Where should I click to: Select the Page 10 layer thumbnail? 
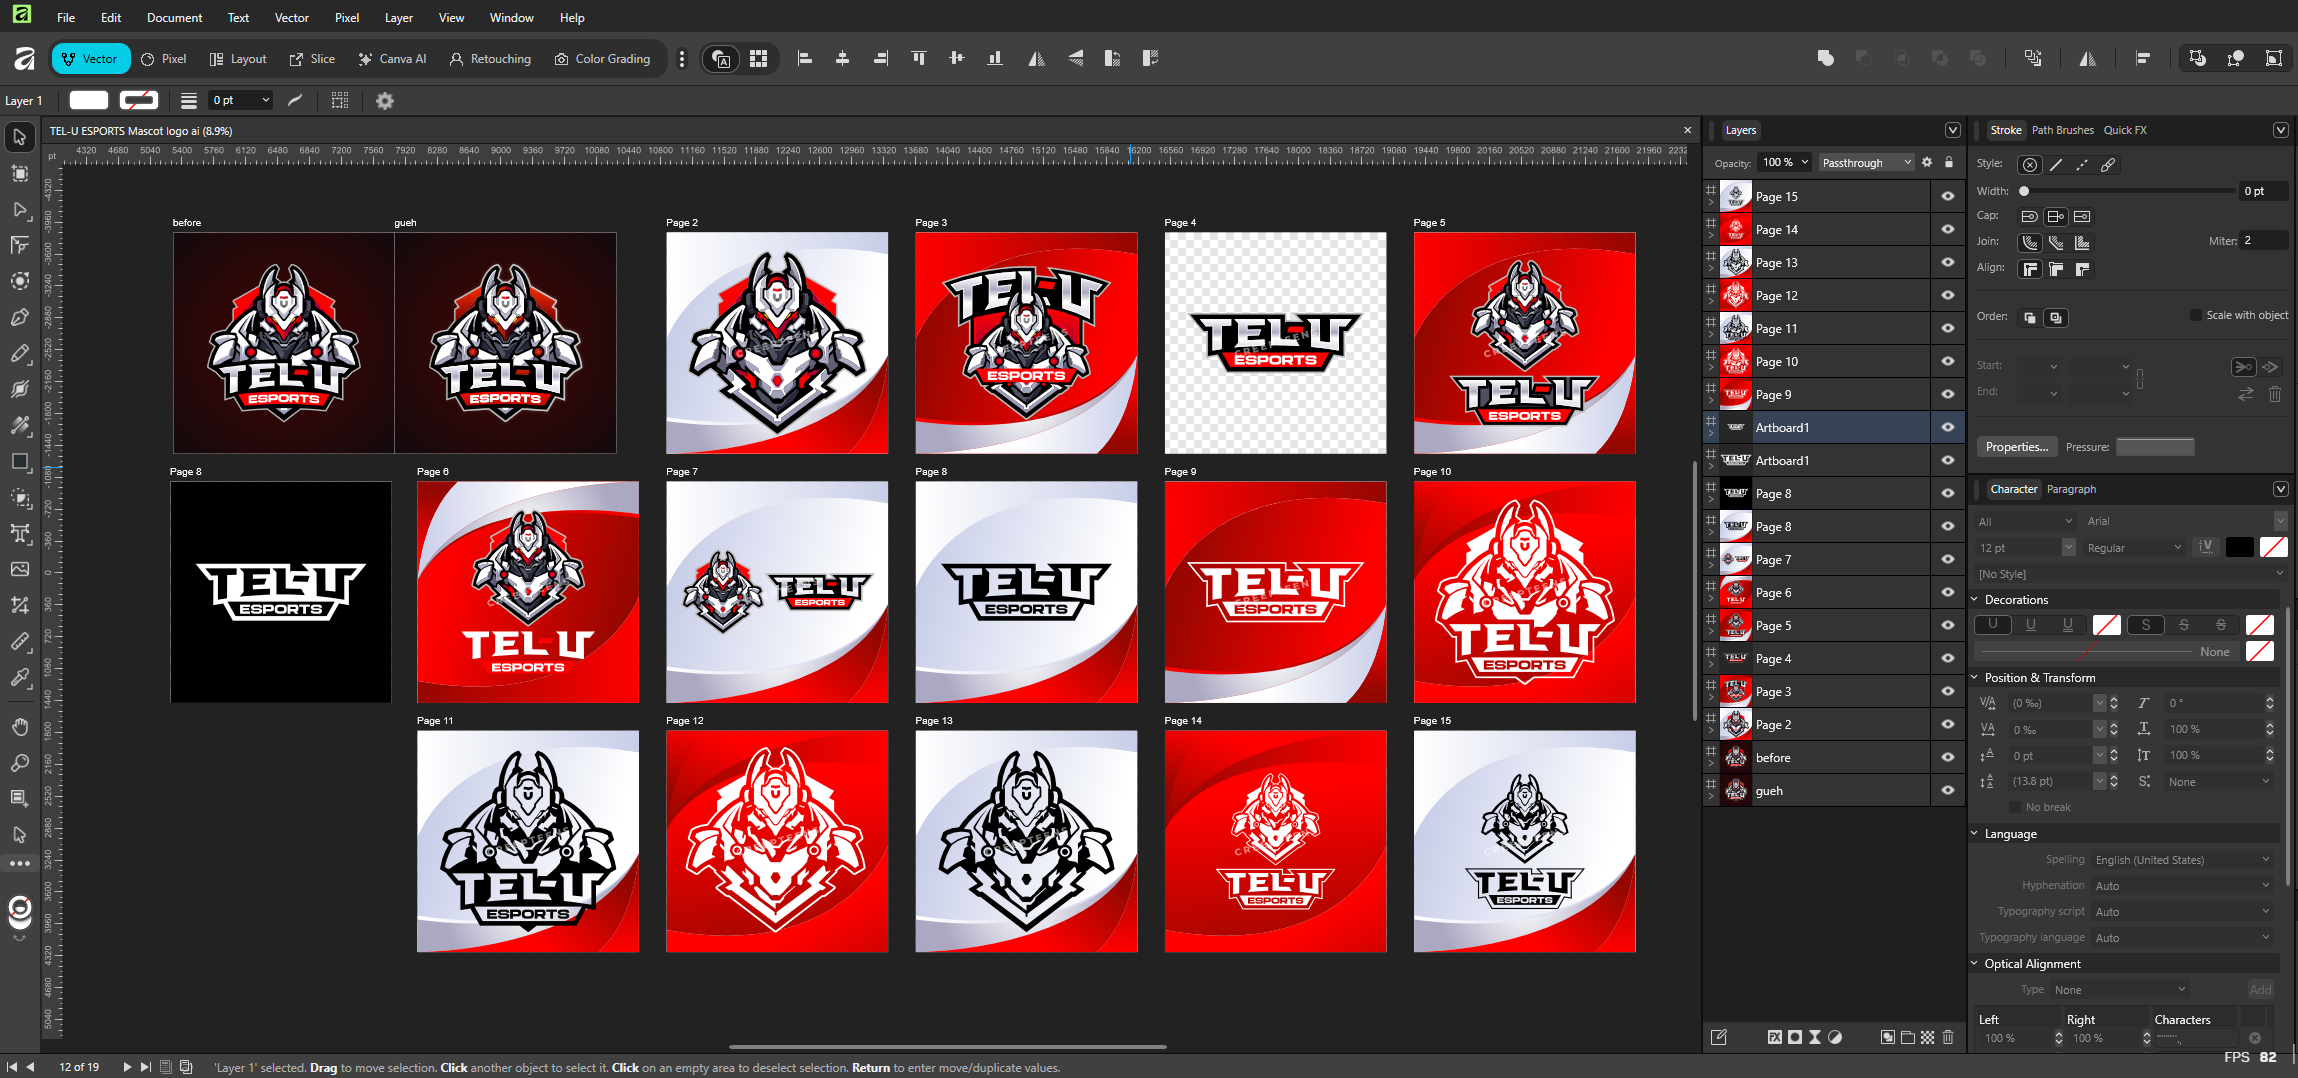[x=1736, y=361]
